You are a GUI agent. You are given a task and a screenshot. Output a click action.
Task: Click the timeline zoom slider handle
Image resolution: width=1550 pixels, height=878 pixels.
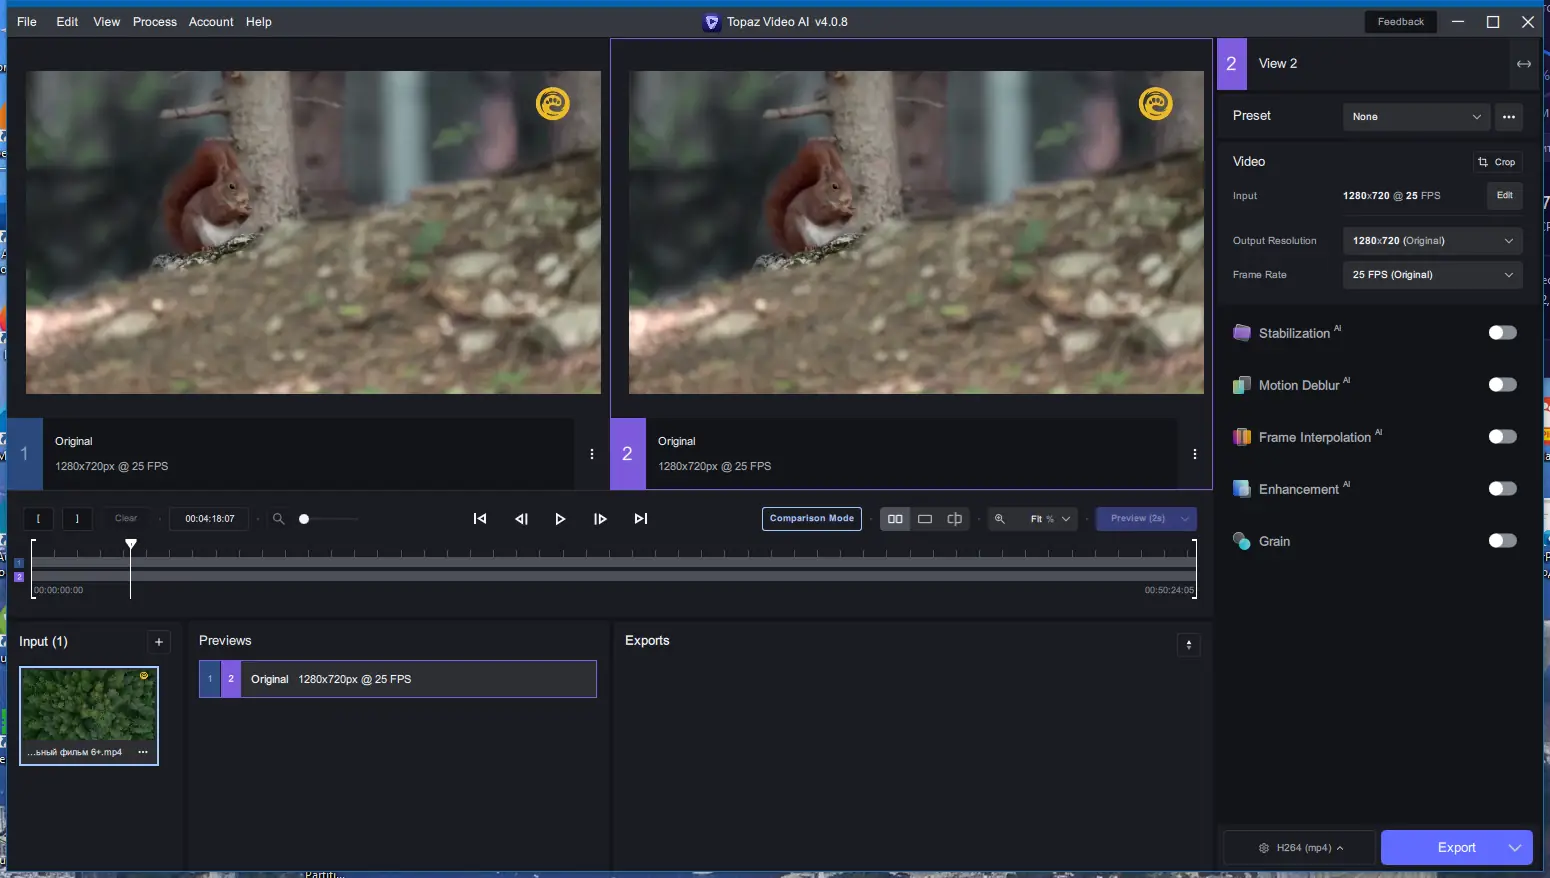point(304,519)
